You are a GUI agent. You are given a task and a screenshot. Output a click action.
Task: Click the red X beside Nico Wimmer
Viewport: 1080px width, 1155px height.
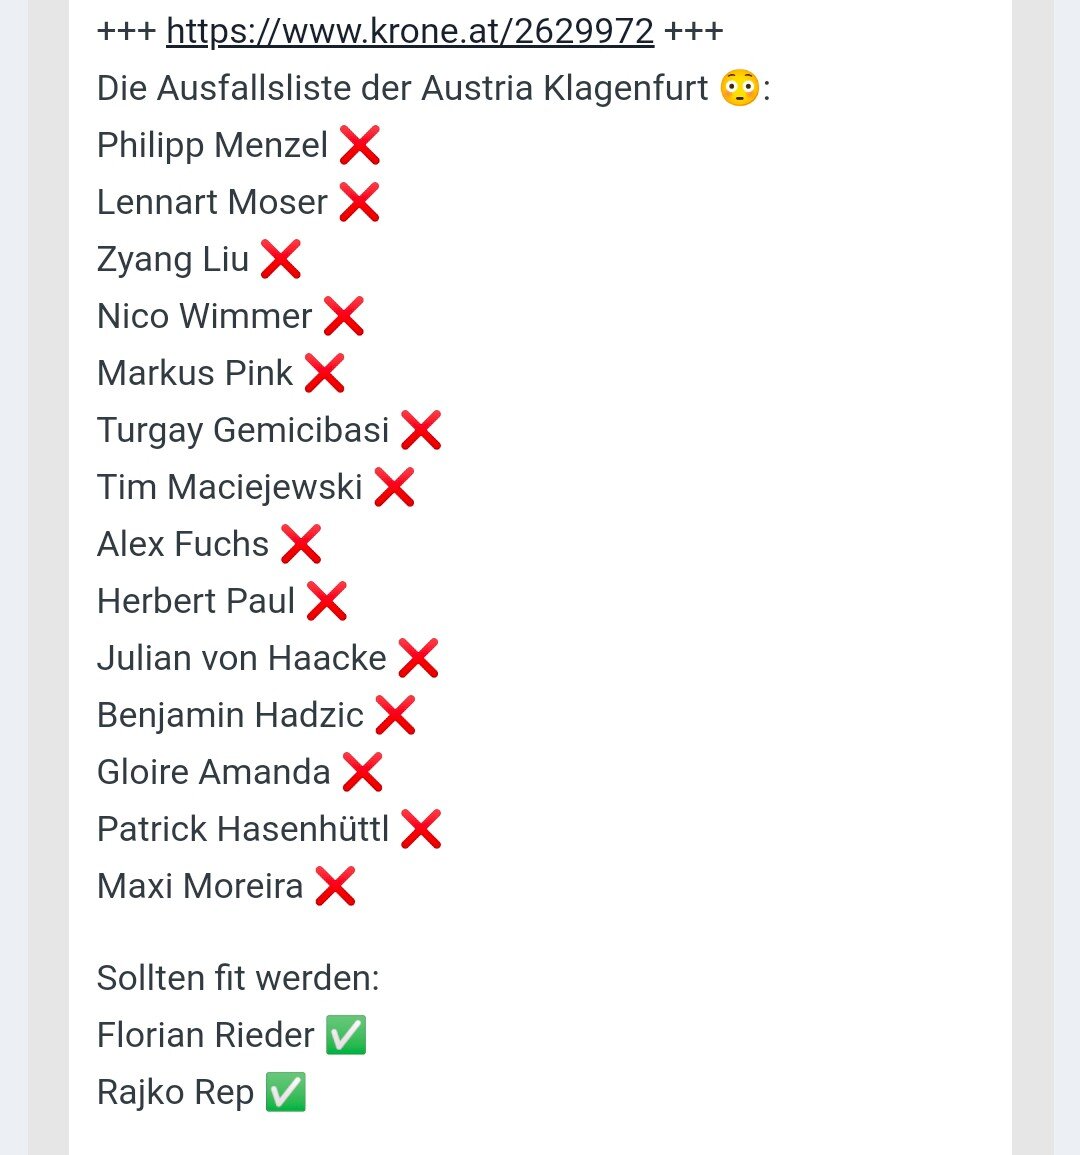pyautogui.click(x=343, y=317)
